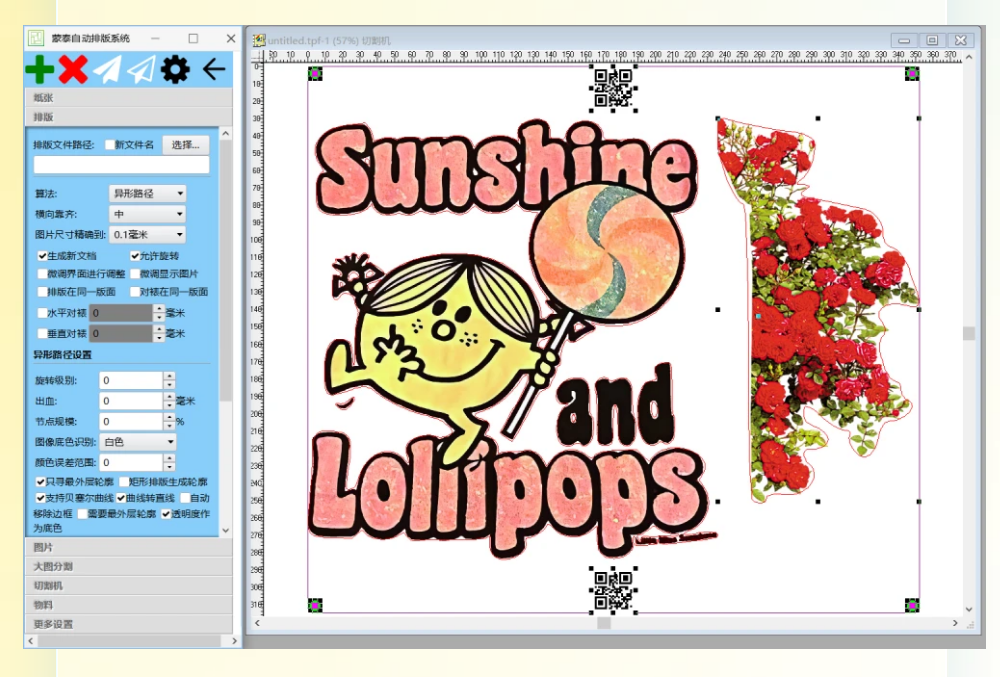Click the settings panel scroll-down arrow

(x=226, y=530)
